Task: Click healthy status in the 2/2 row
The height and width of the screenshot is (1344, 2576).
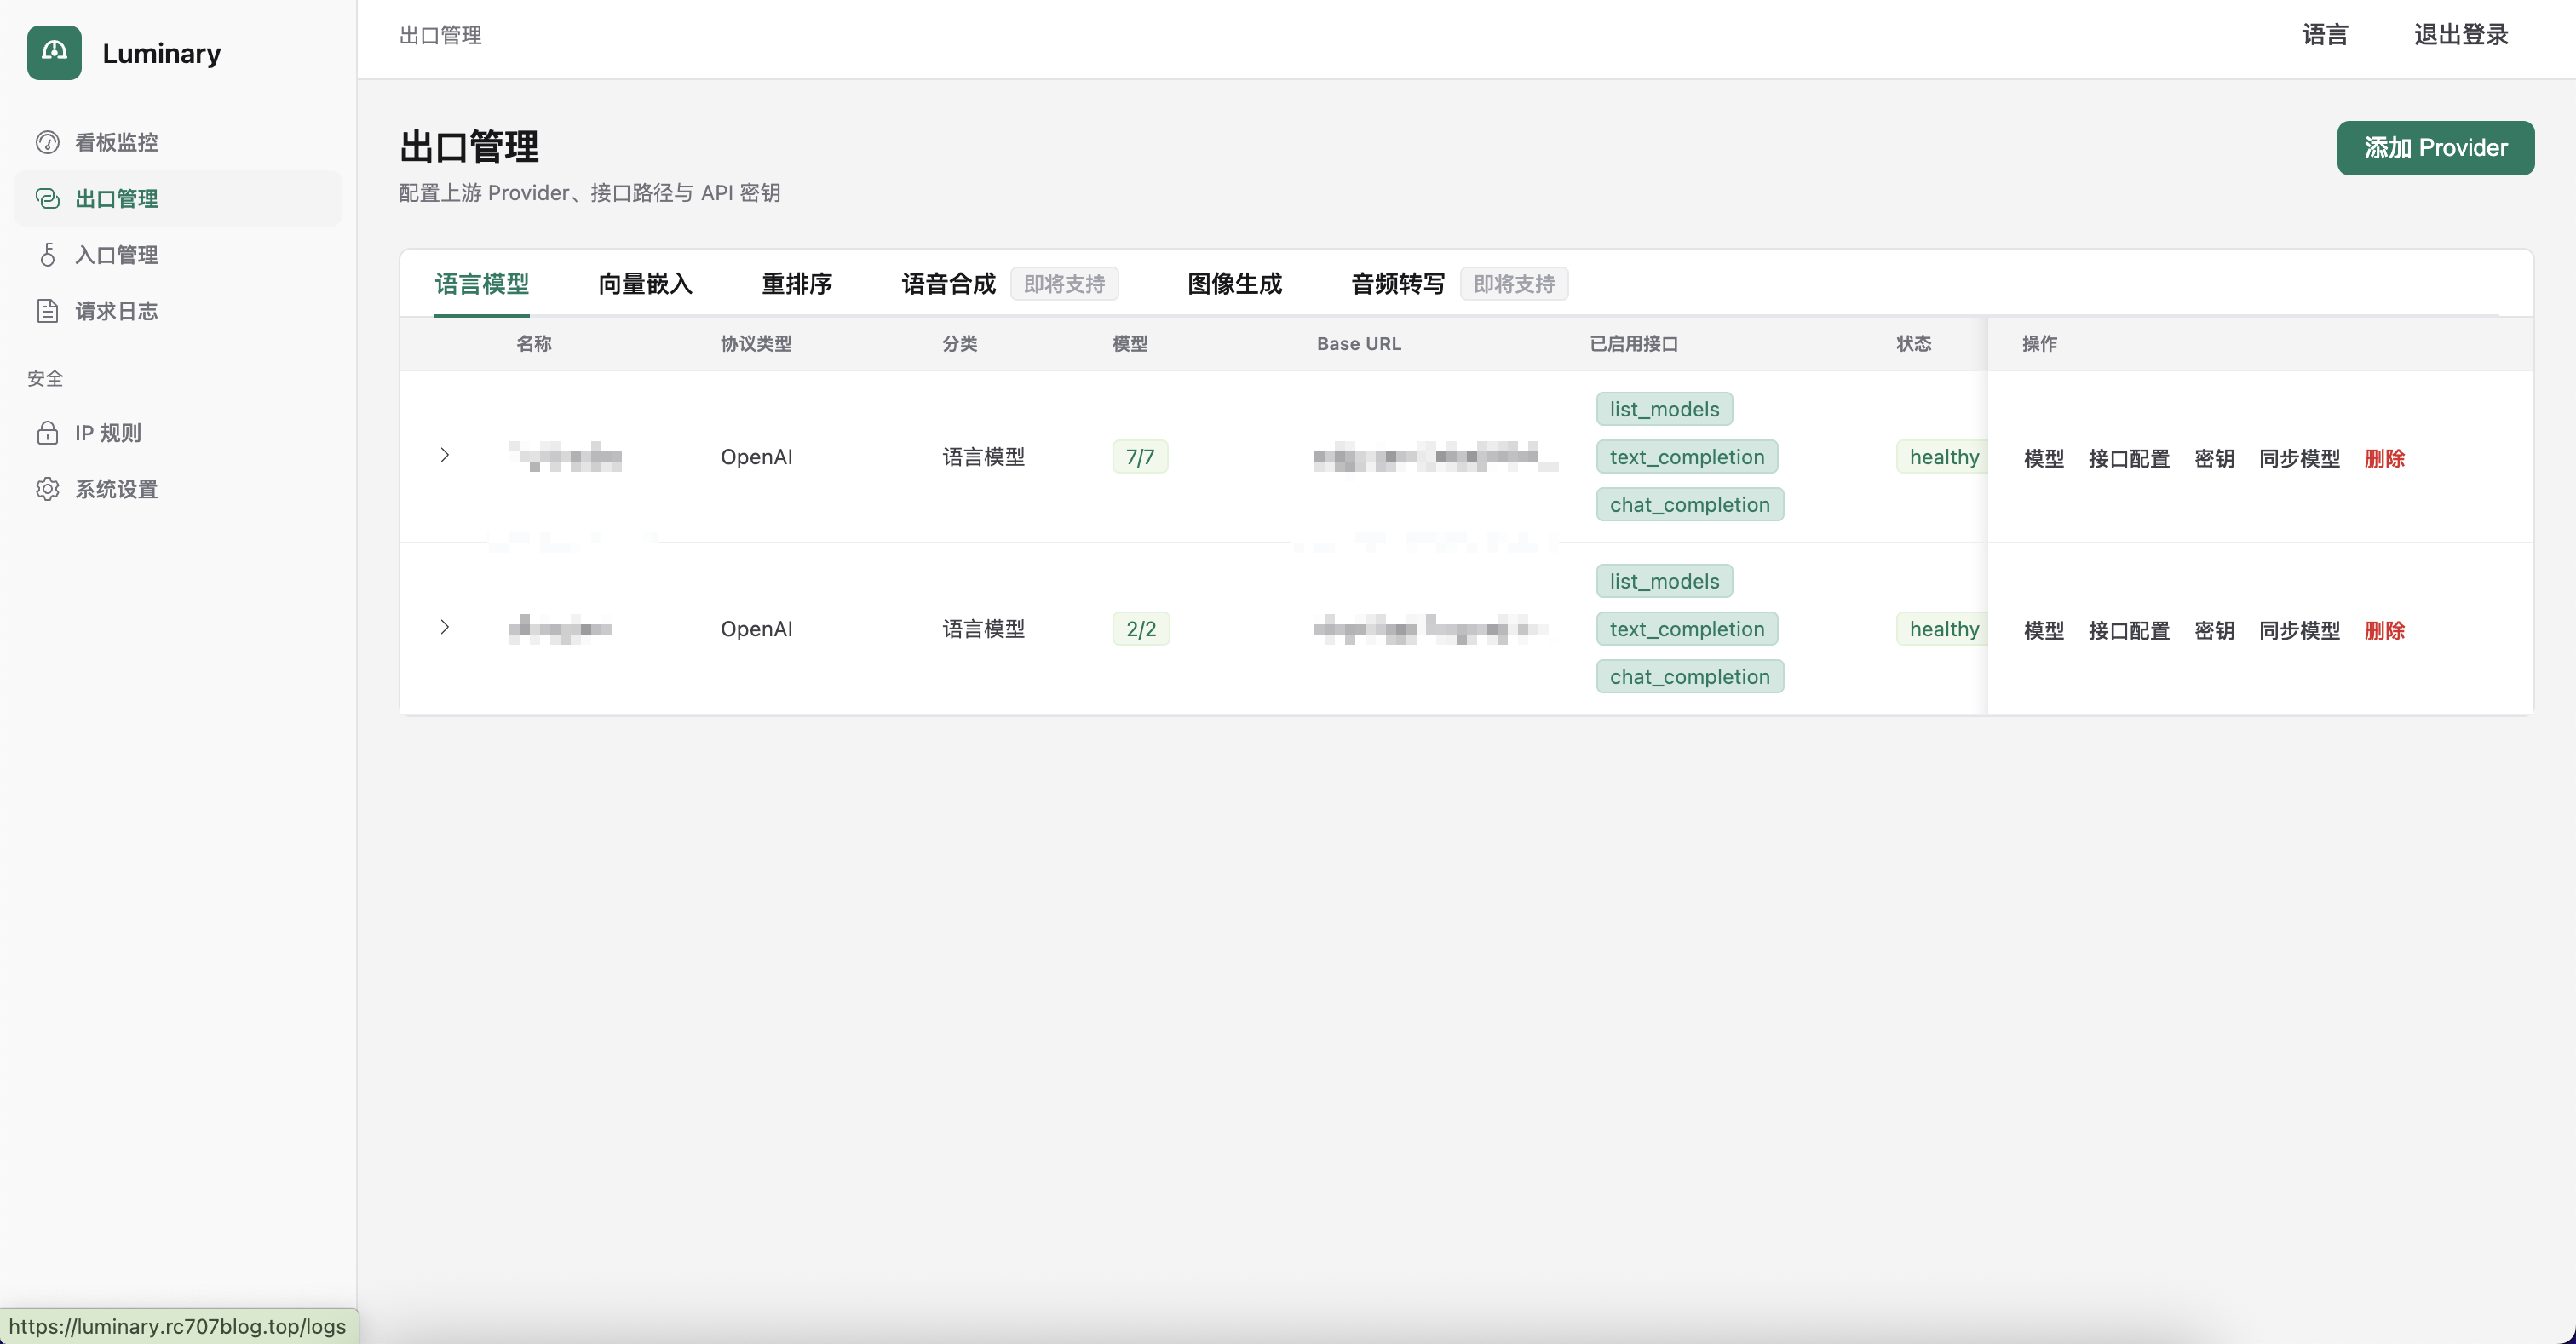Action: point(1942,629)
